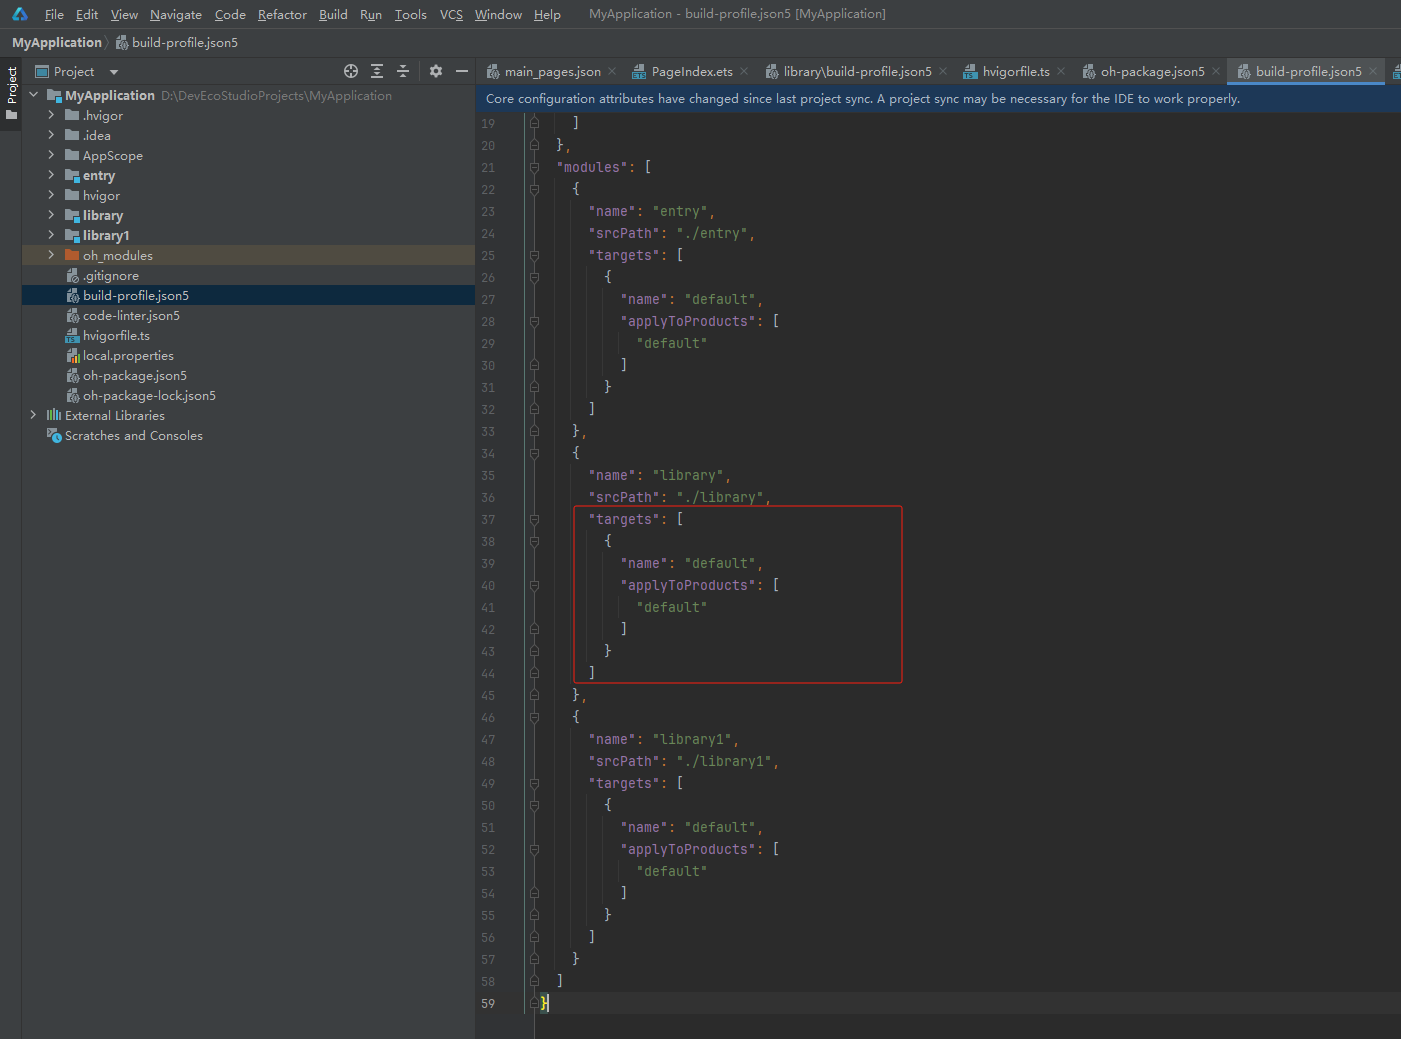1401x1039 pixels.
Task: Expand the entry folder in project tree
Action: click(x=51, y=175)
